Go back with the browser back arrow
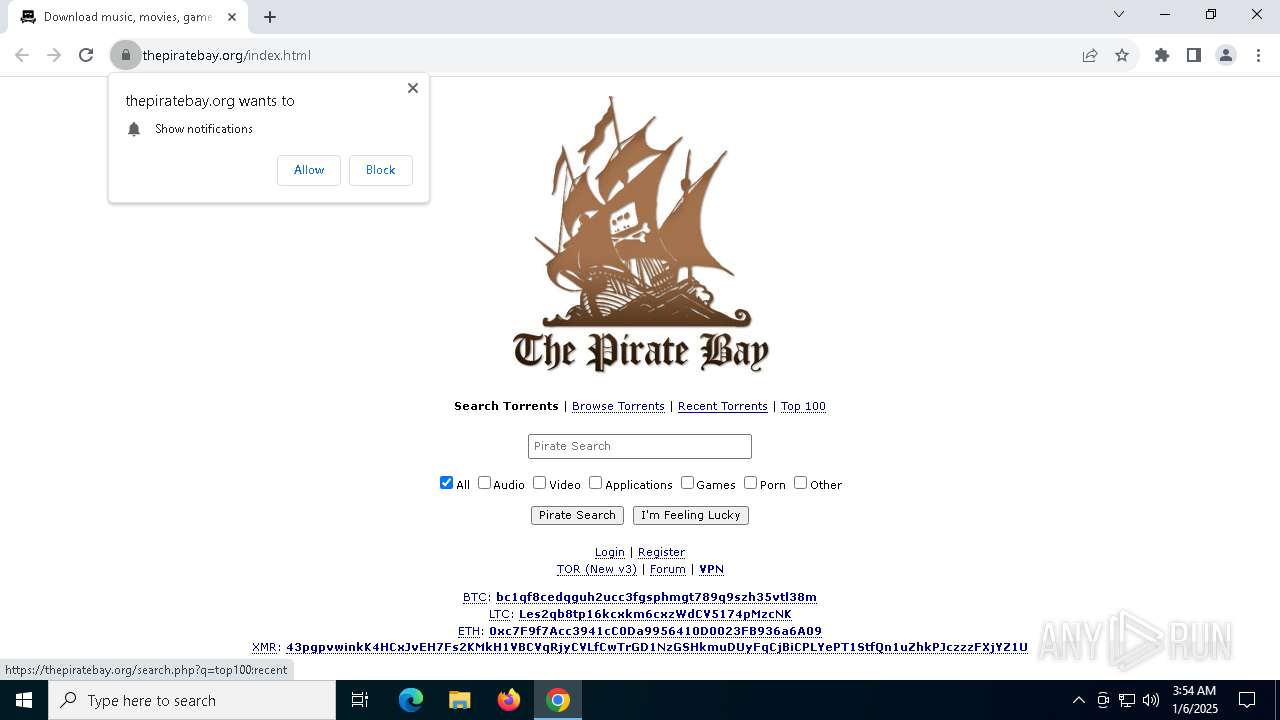 point(22,55)
